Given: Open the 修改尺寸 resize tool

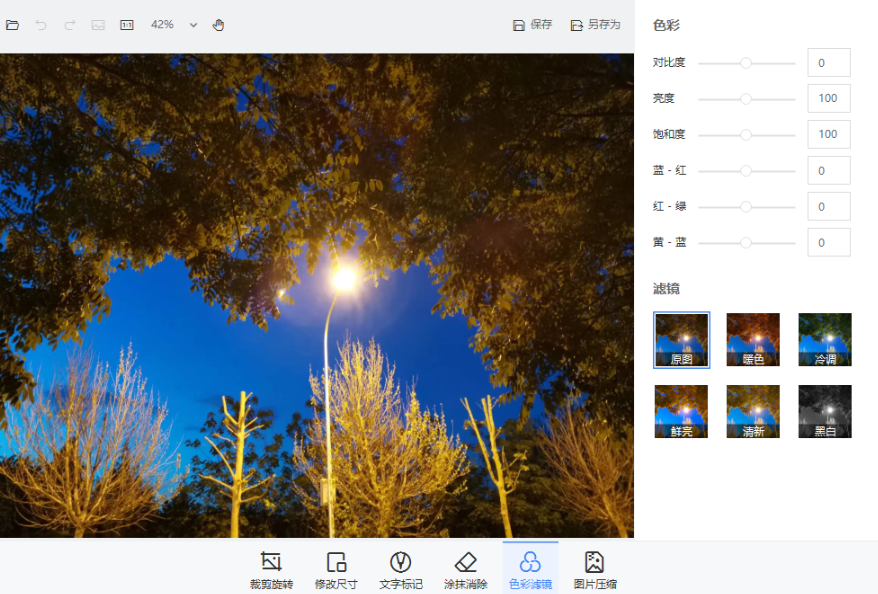Looking at the screenshot, I should (336, 569).
